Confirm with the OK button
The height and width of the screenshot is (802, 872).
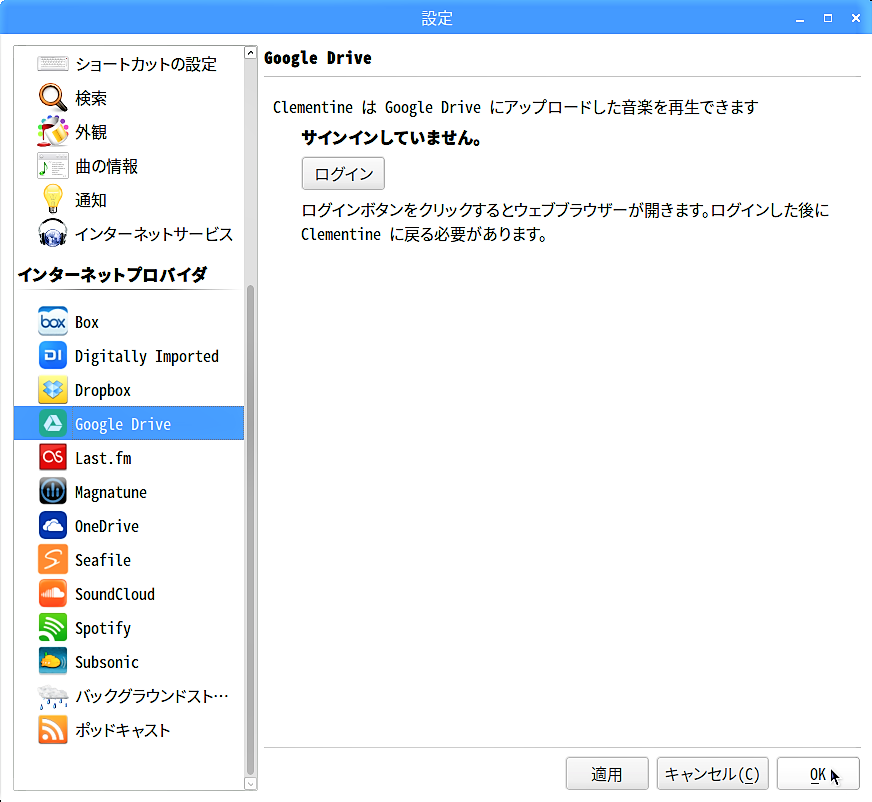[818, 774]
